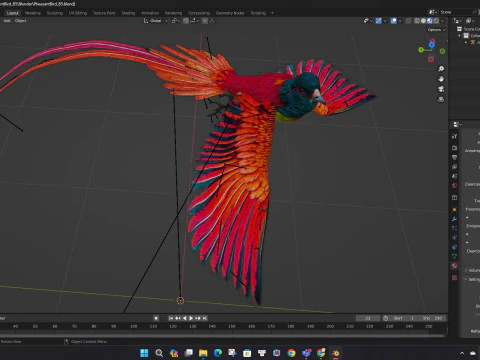Open the Material properties tab
The height and width of the screenshot is (360, 480).
454,266
